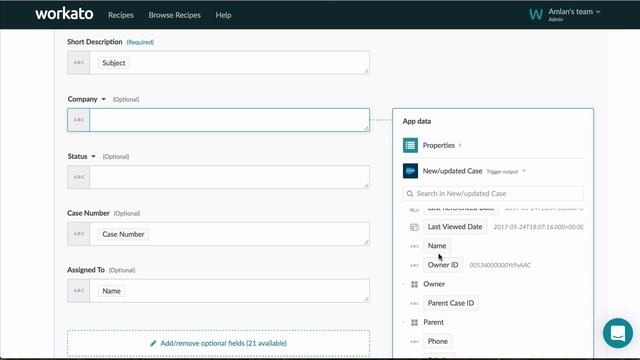
Task: Click the Workato logo
Action: point(64,14)
